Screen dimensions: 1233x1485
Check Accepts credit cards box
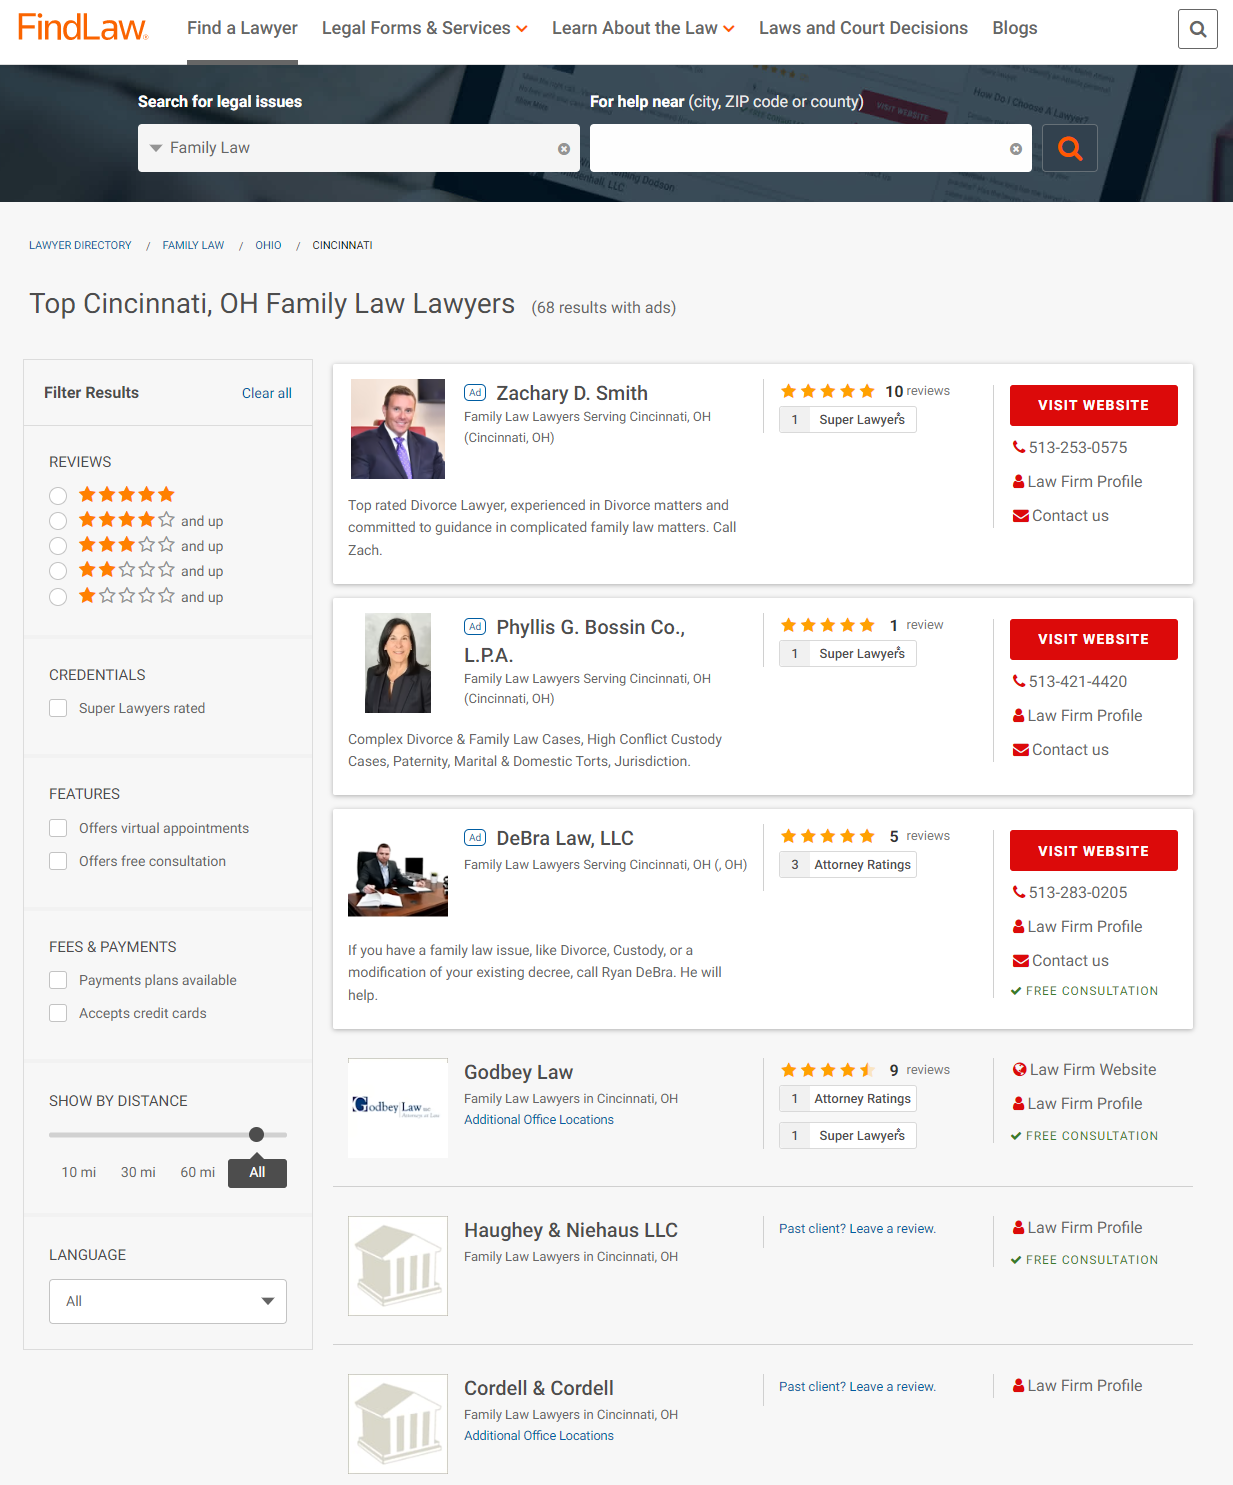tap(58, 1013)
